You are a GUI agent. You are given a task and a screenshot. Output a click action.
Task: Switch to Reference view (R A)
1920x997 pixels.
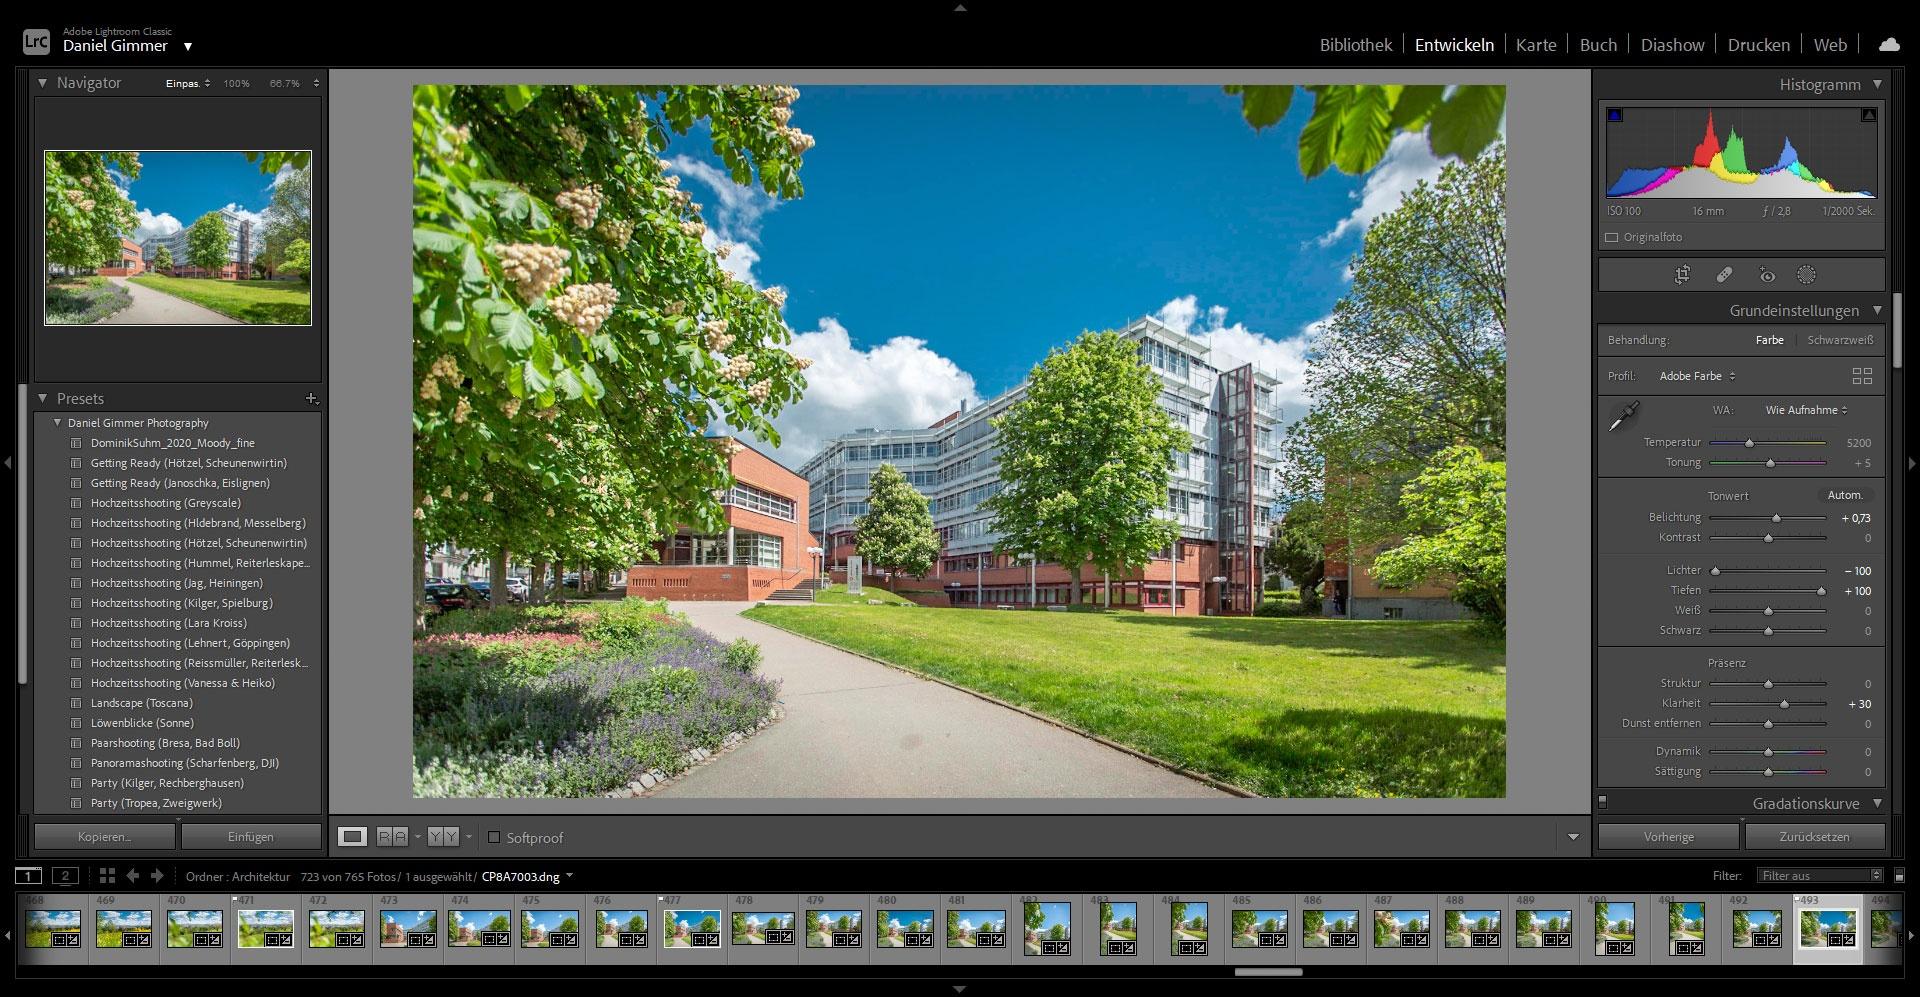point(392,837)
